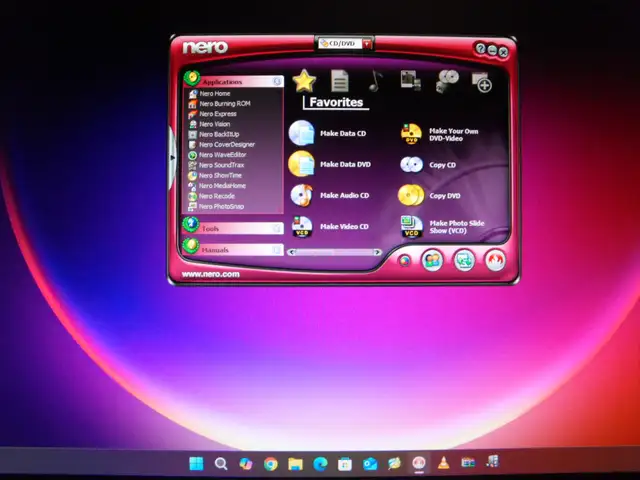Switch to the Data document category
Viewport: 640px width, 480px height.
tap(340, 80)
